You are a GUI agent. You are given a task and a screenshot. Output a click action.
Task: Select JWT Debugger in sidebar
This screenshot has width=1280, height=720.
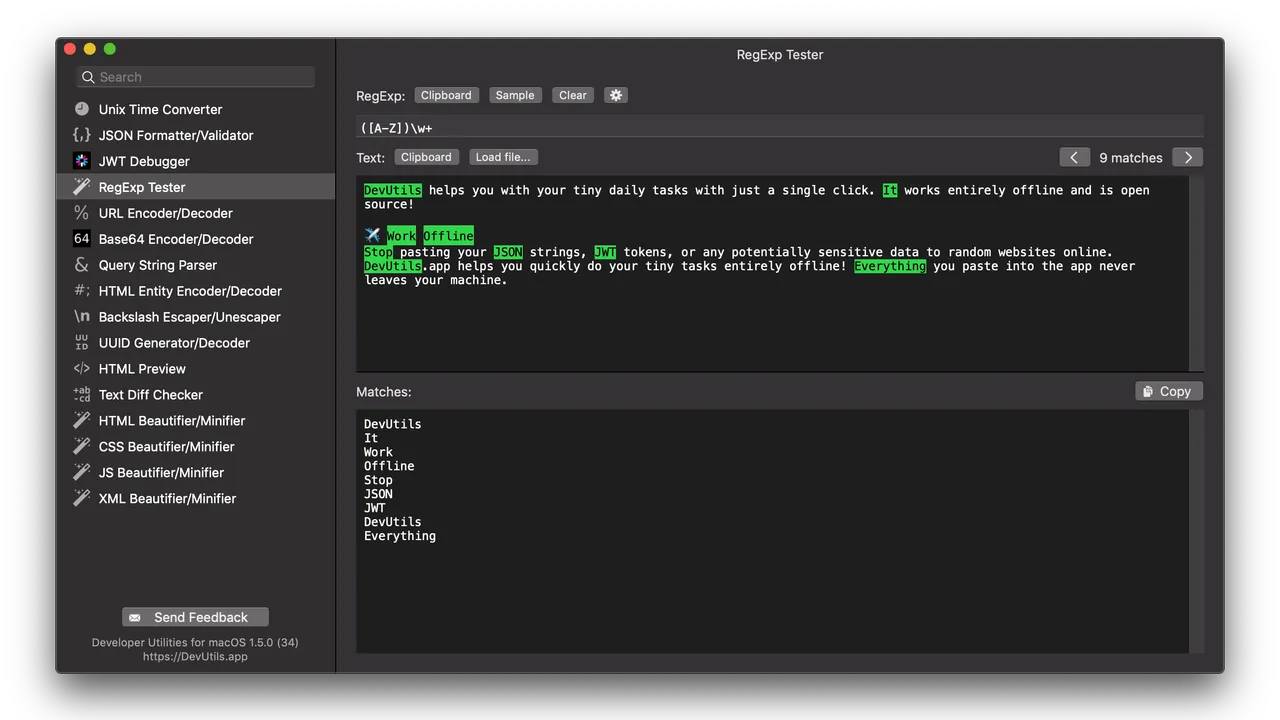tap(195, 161)
